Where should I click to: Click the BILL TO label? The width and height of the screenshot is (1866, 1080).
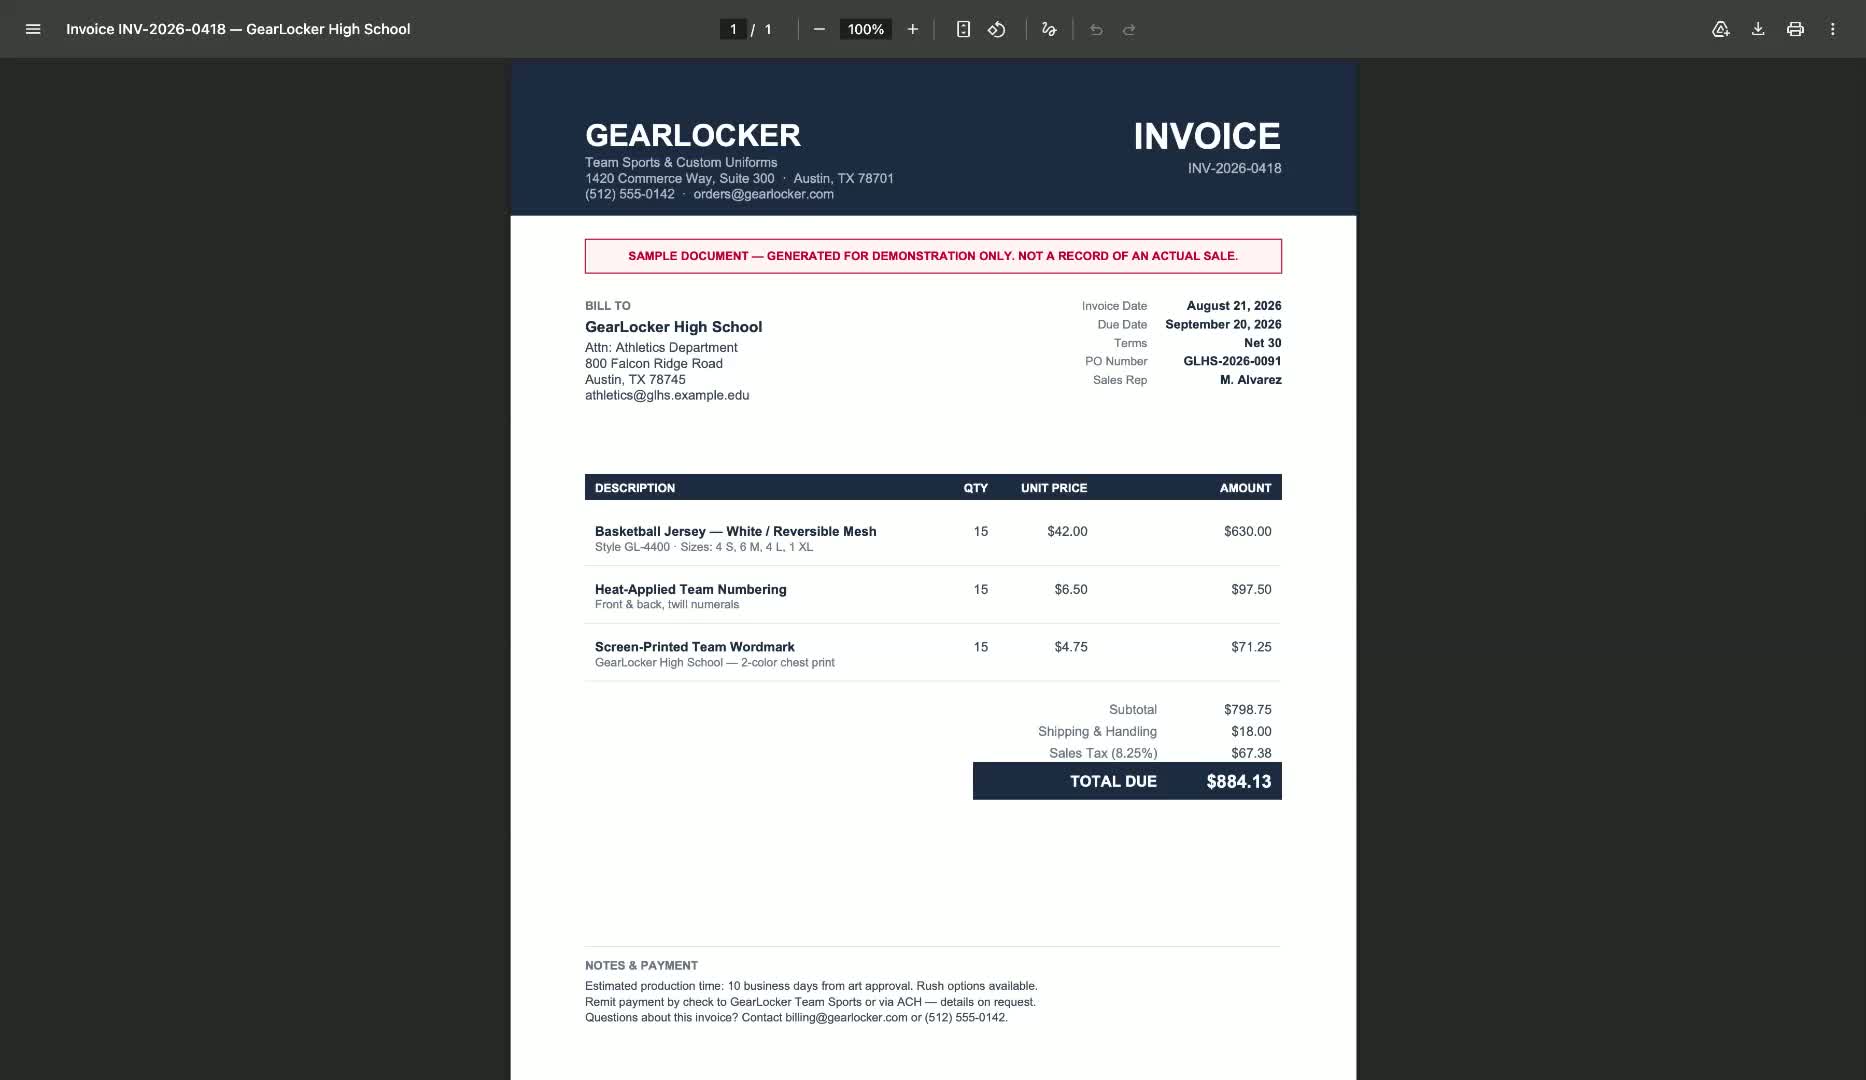coord(608,306)
